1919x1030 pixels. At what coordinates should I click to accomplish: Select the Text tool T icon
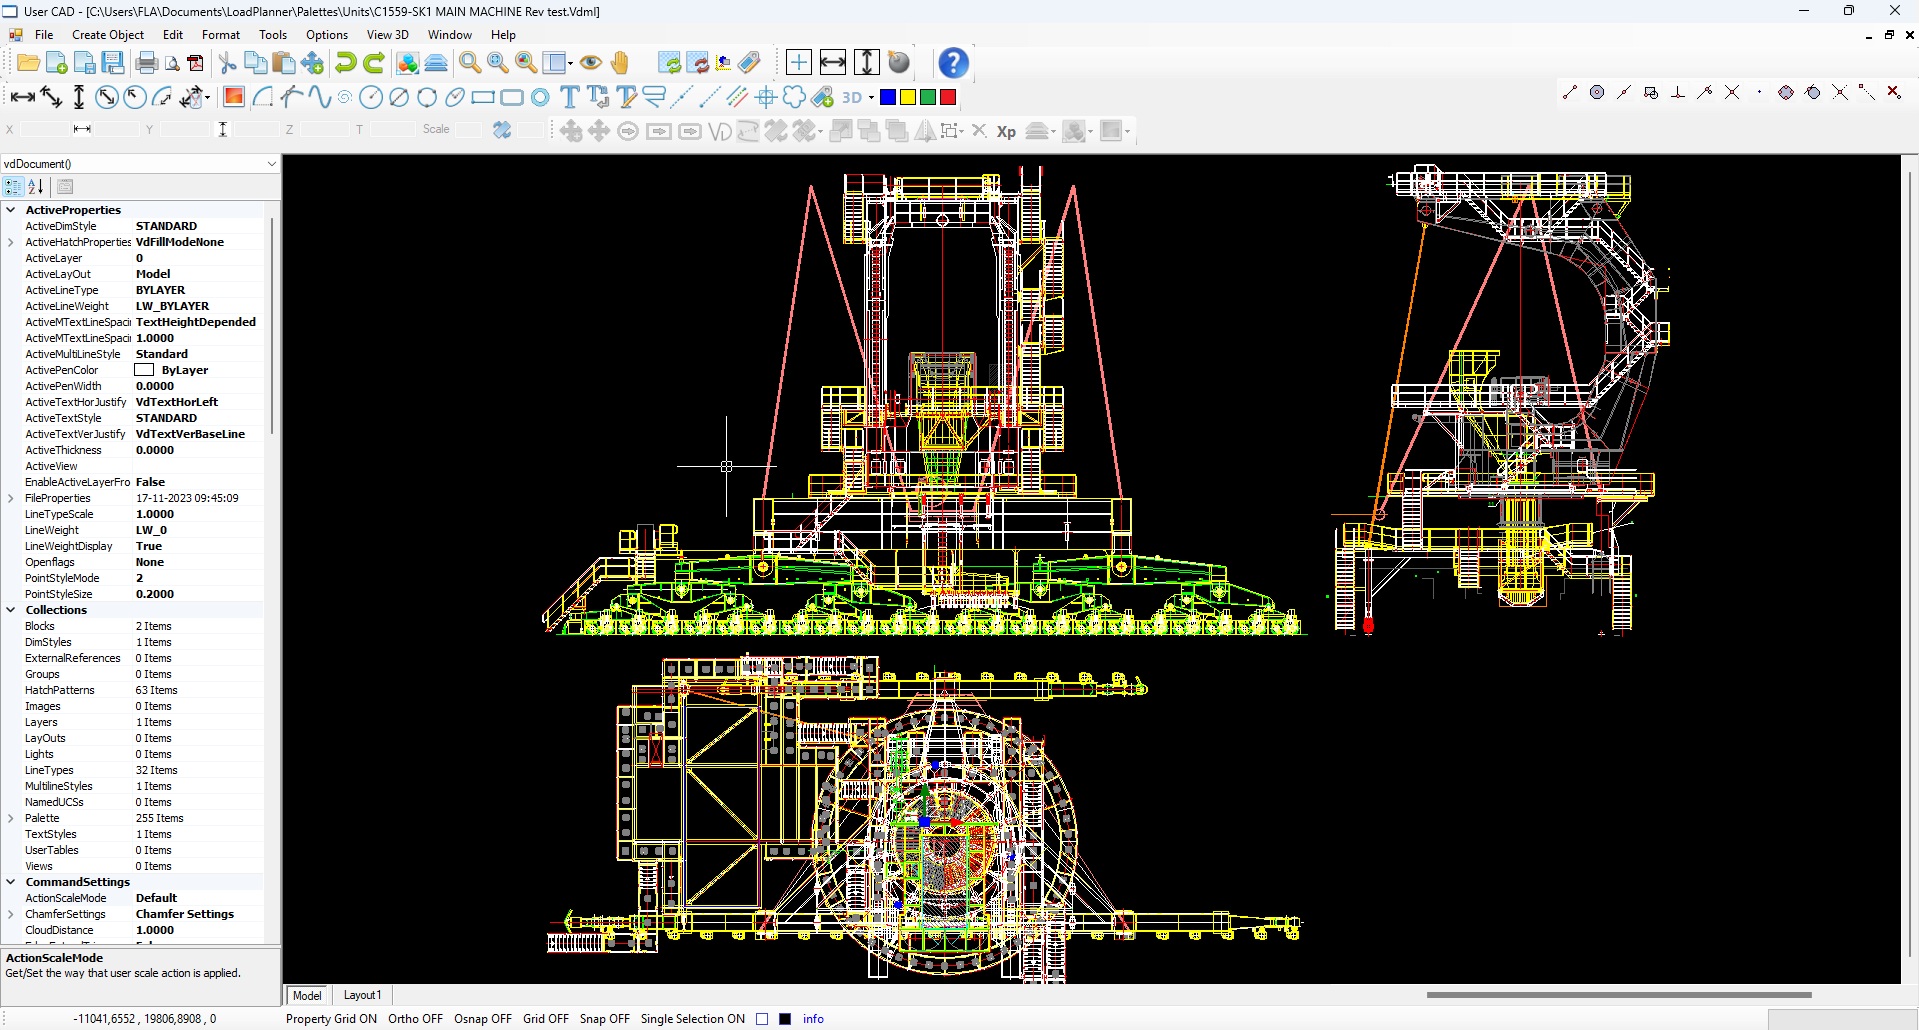click(x=570, y=97)
